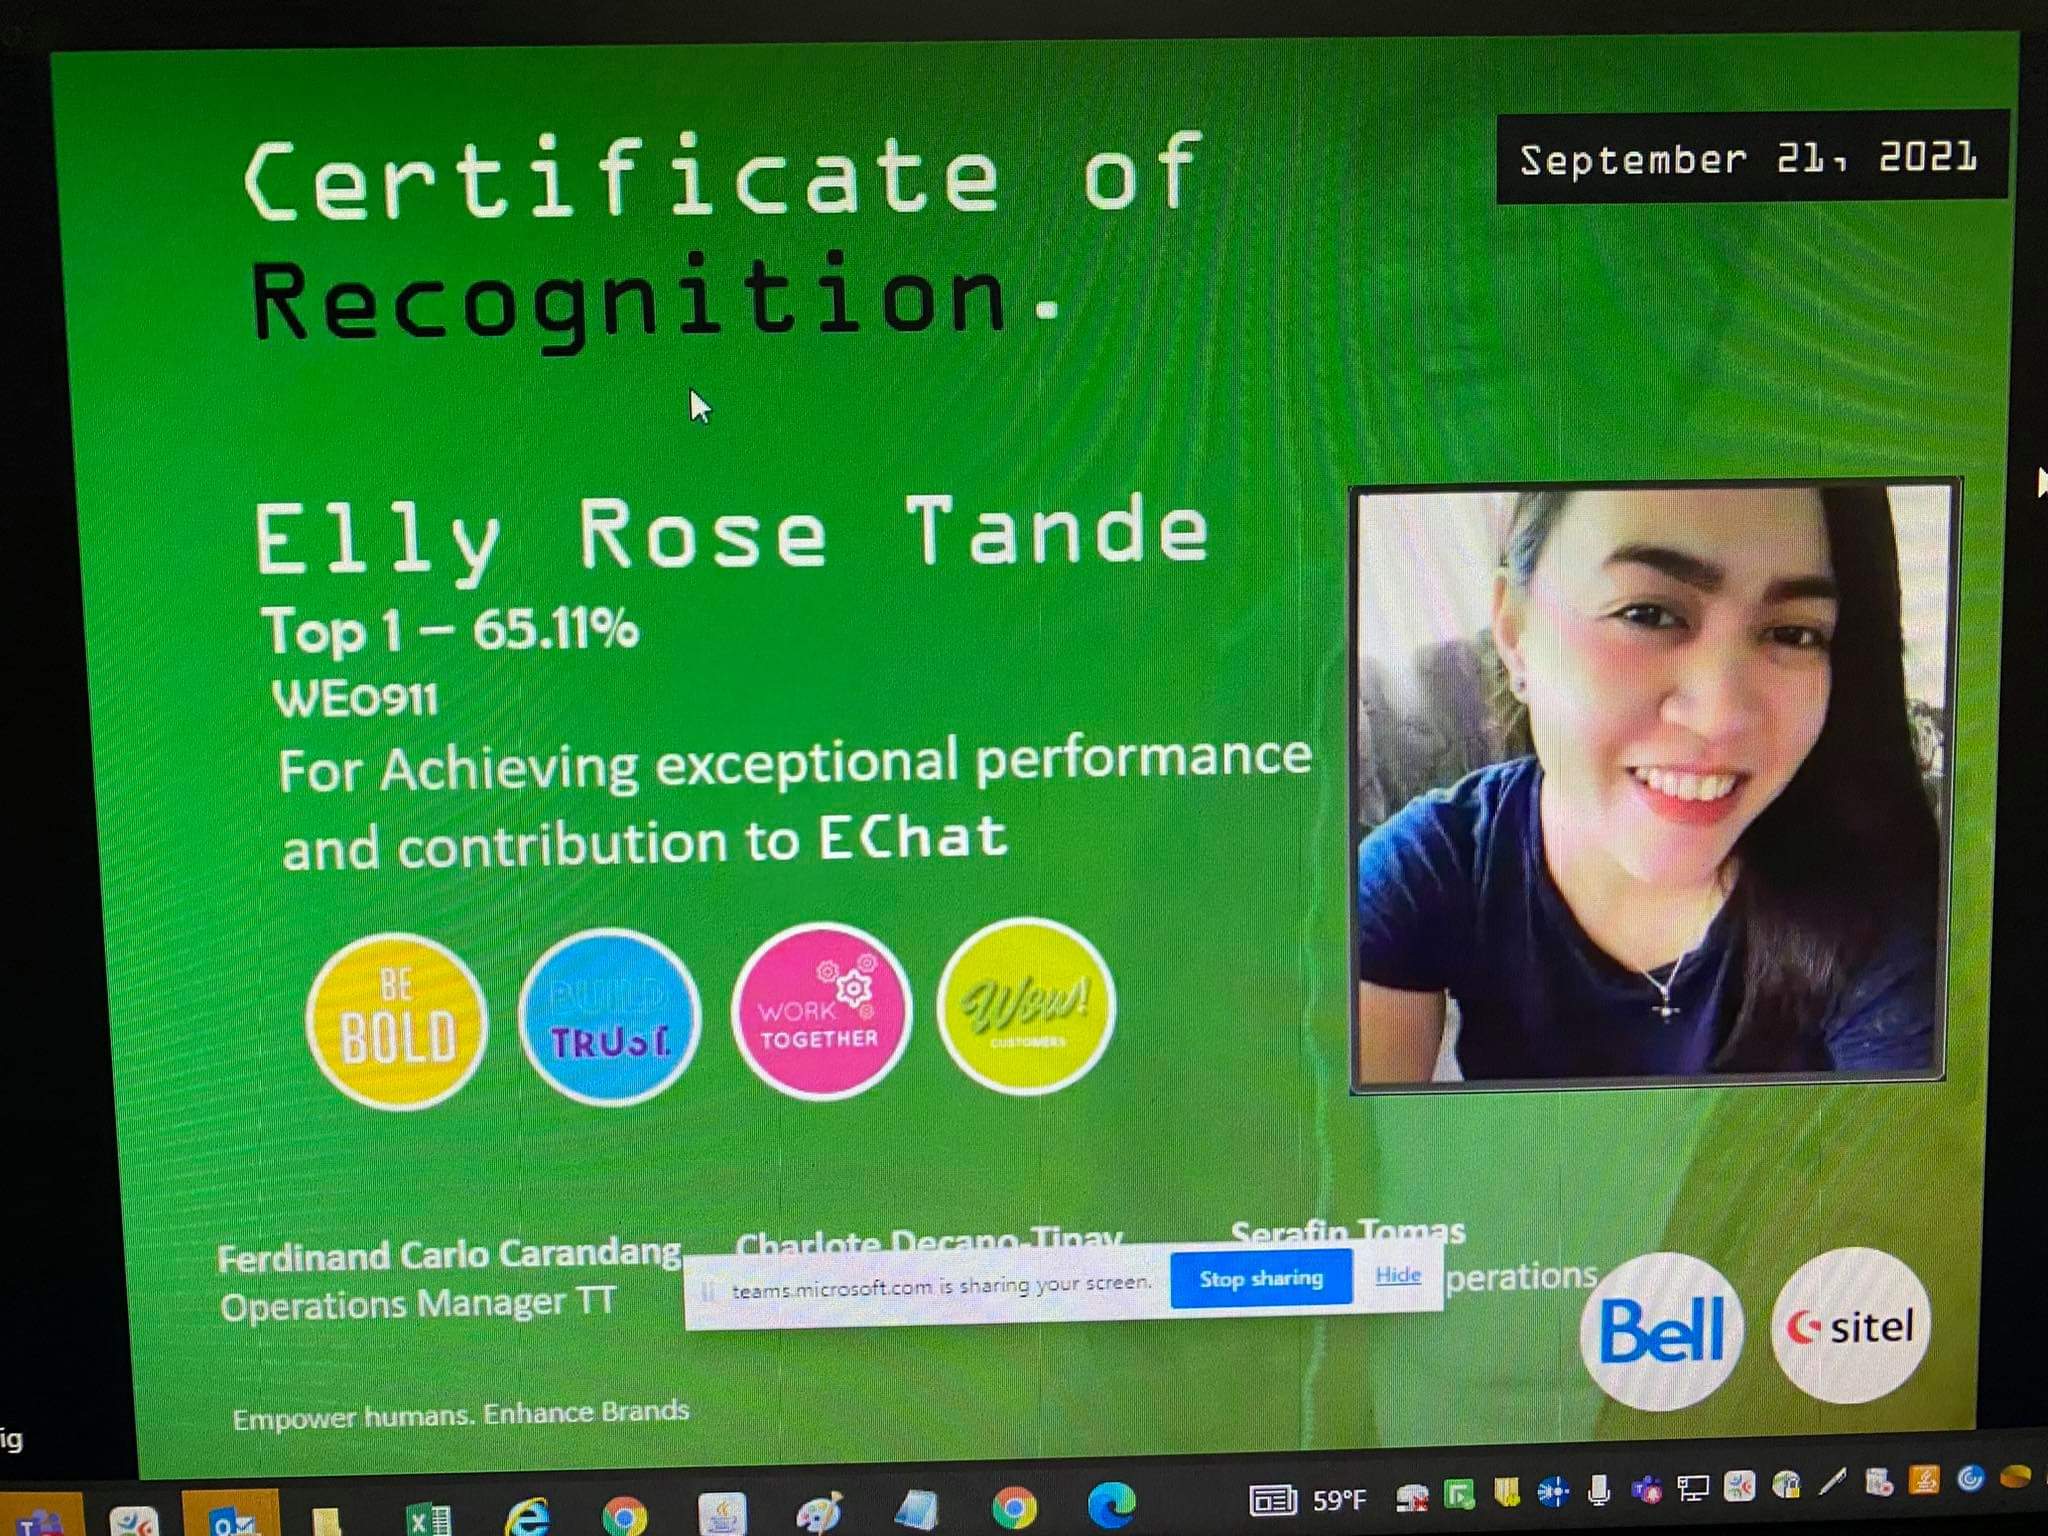Click the microphone icon in system tray
This screenshot has width=2048, height=1536.
point(1598,1491)
